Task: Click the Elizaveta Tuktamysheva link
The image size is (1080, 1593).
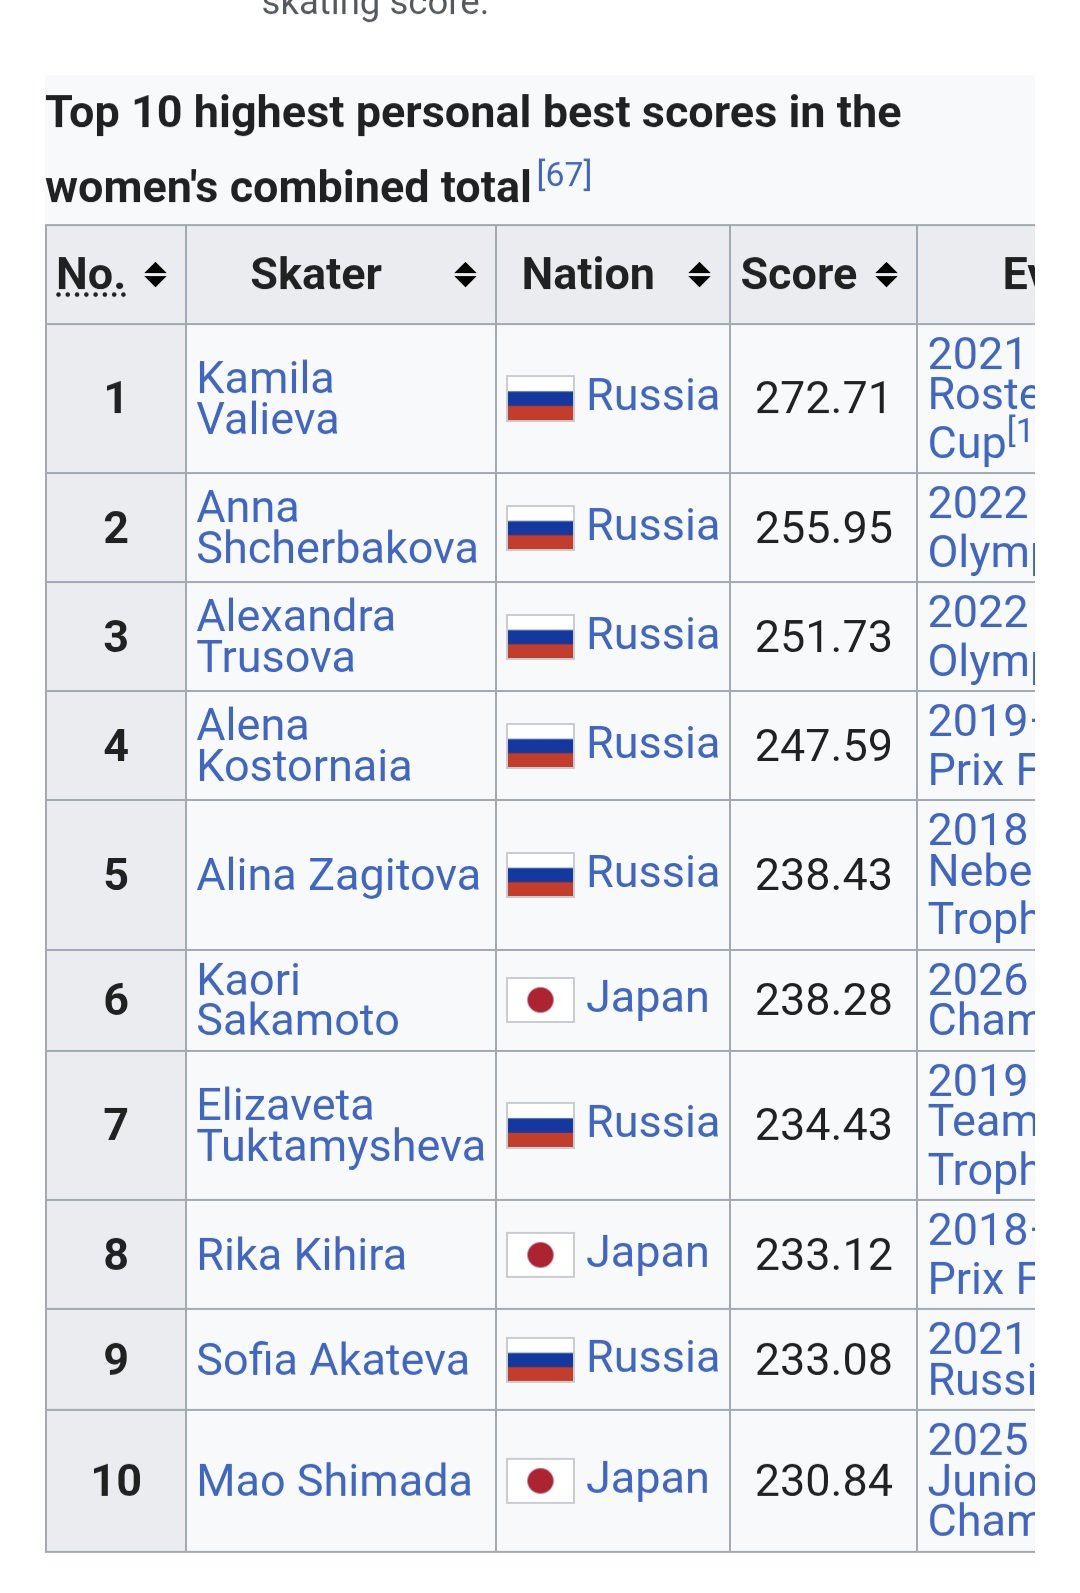Action: pyautogui.click(x=340, y=1125)
